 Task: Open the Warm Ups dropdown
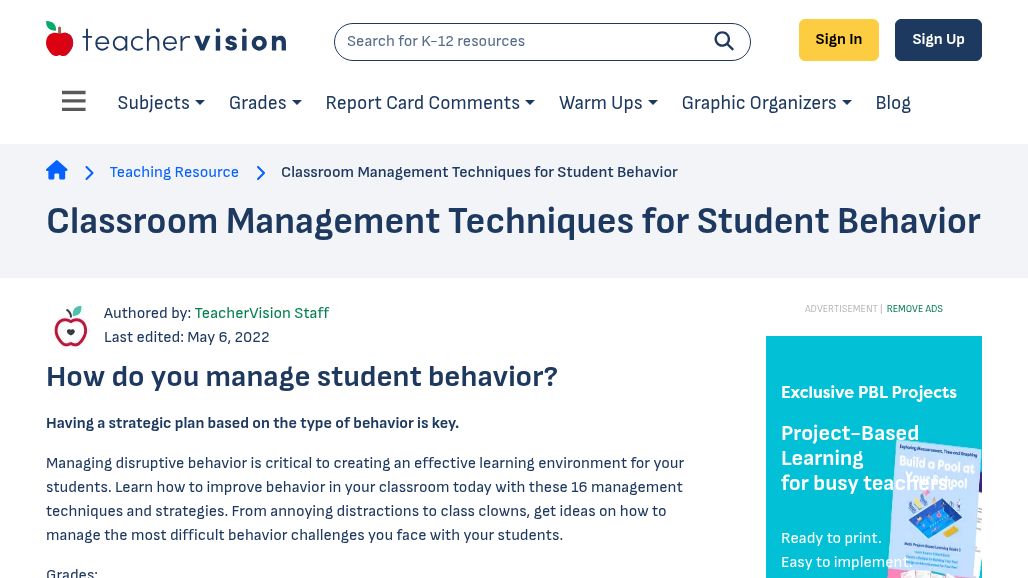(x=608, y=103)
